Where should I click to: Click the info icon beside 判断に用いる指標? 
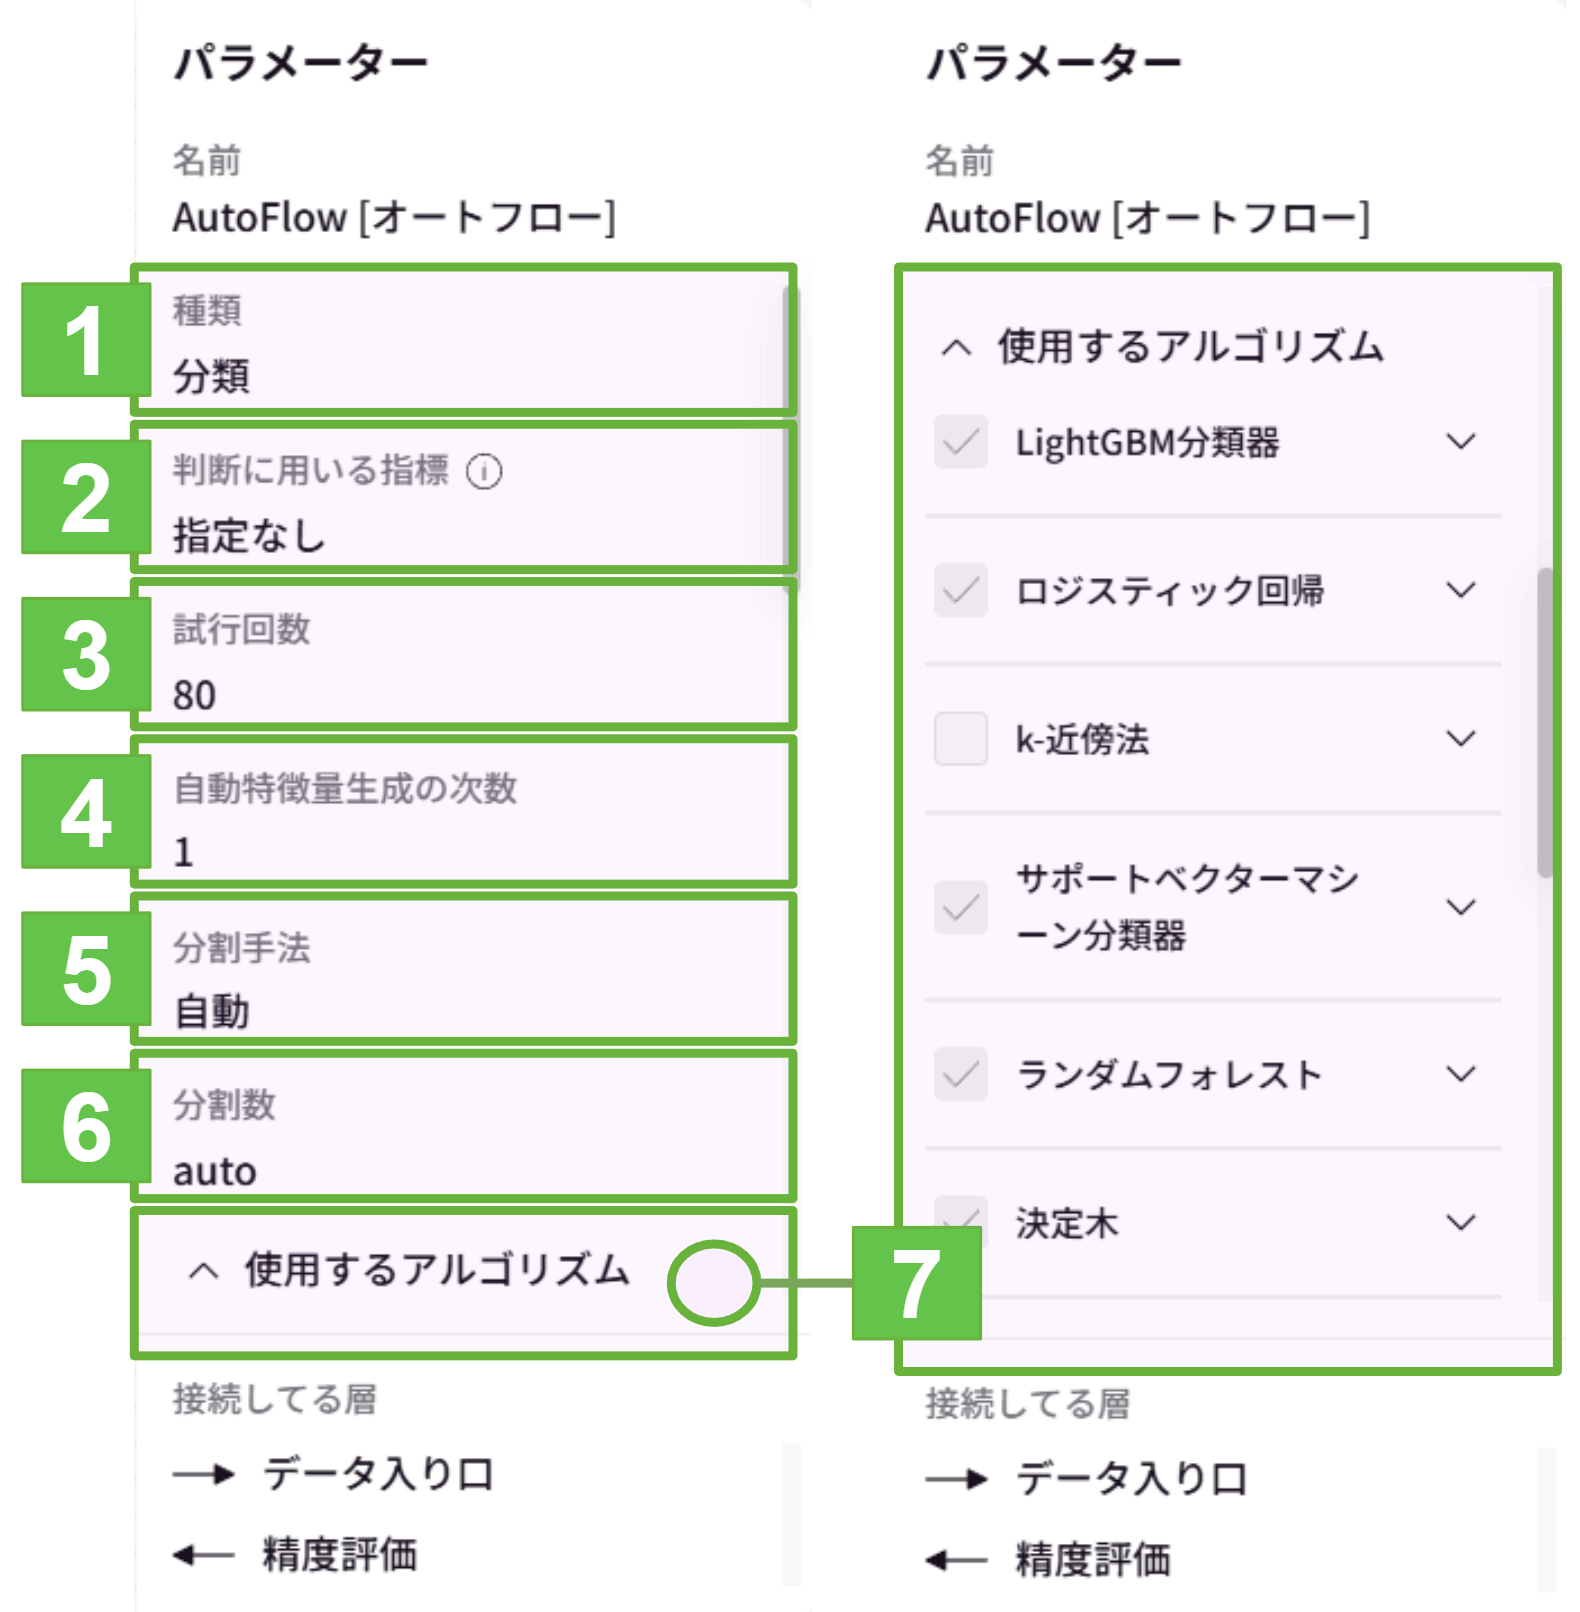[484, 473]
